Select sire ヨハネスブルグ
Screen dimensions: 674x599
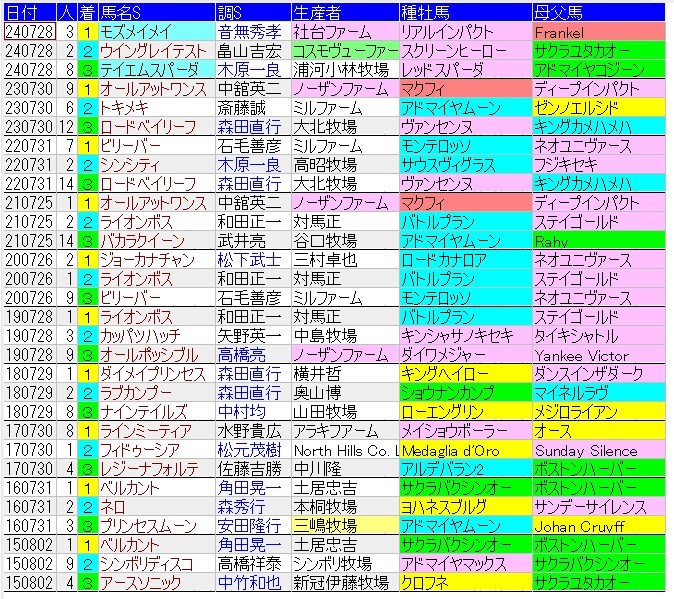pos(466,507)
